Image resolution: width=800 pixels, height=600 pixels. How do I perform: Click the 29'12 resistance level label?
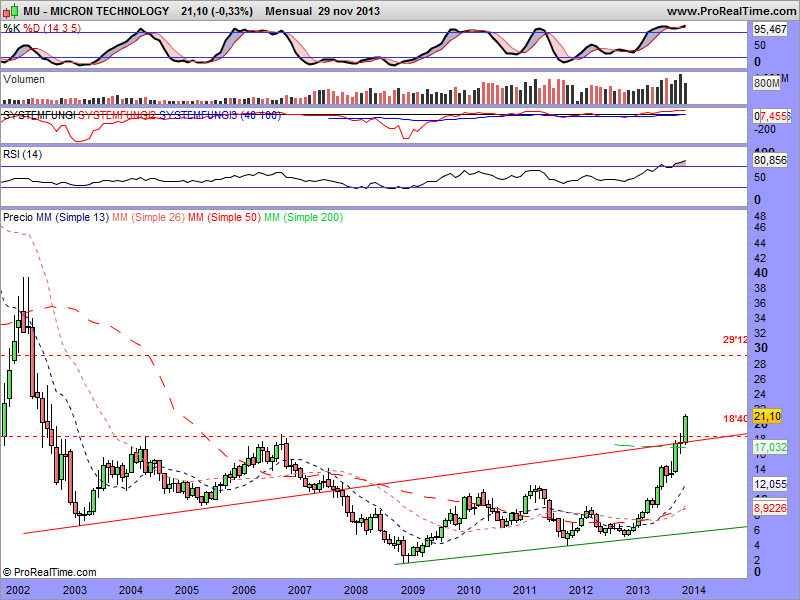pos(735,339)
